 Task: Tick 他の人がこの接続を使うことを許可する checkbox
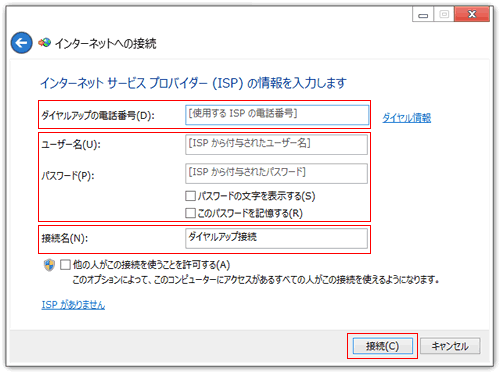[x=65, y=265]
